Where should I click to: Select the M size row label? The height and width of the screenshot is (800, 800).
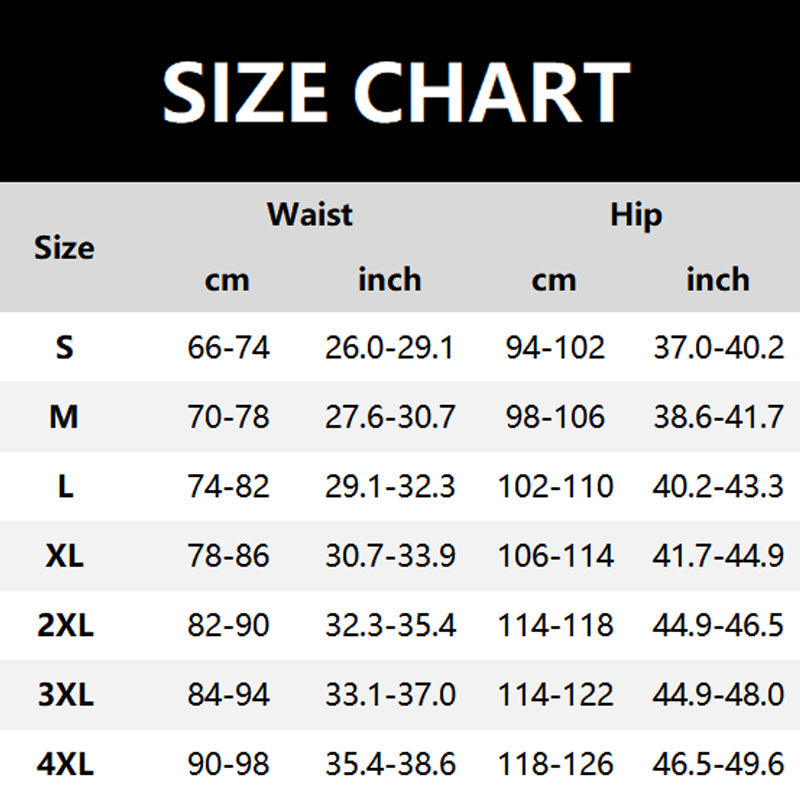click(64, 417)
